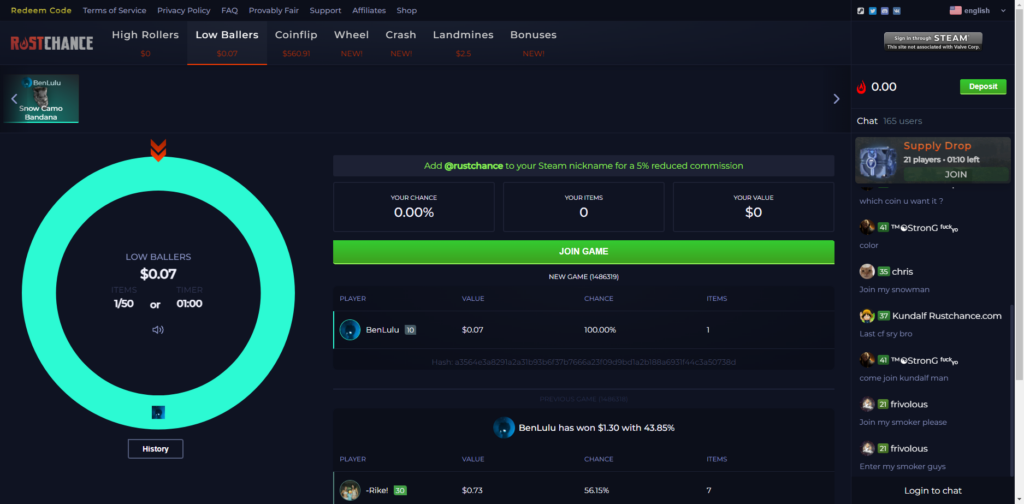Click BenLulu player name in table
1024x504 pixels.
point(382,330)
